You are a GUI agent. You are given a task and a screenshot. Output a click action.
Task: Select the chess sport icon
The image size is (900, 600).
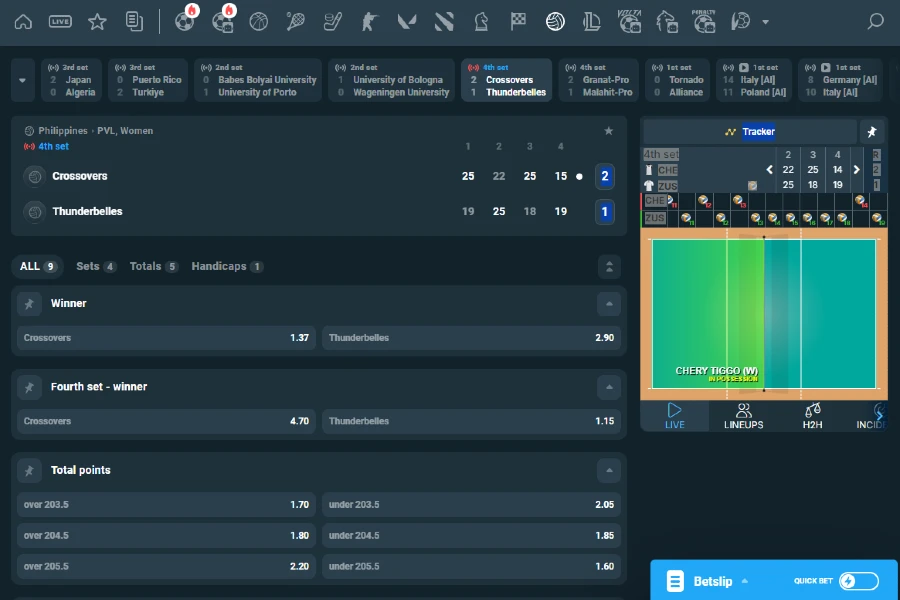[x=481, y=21]
